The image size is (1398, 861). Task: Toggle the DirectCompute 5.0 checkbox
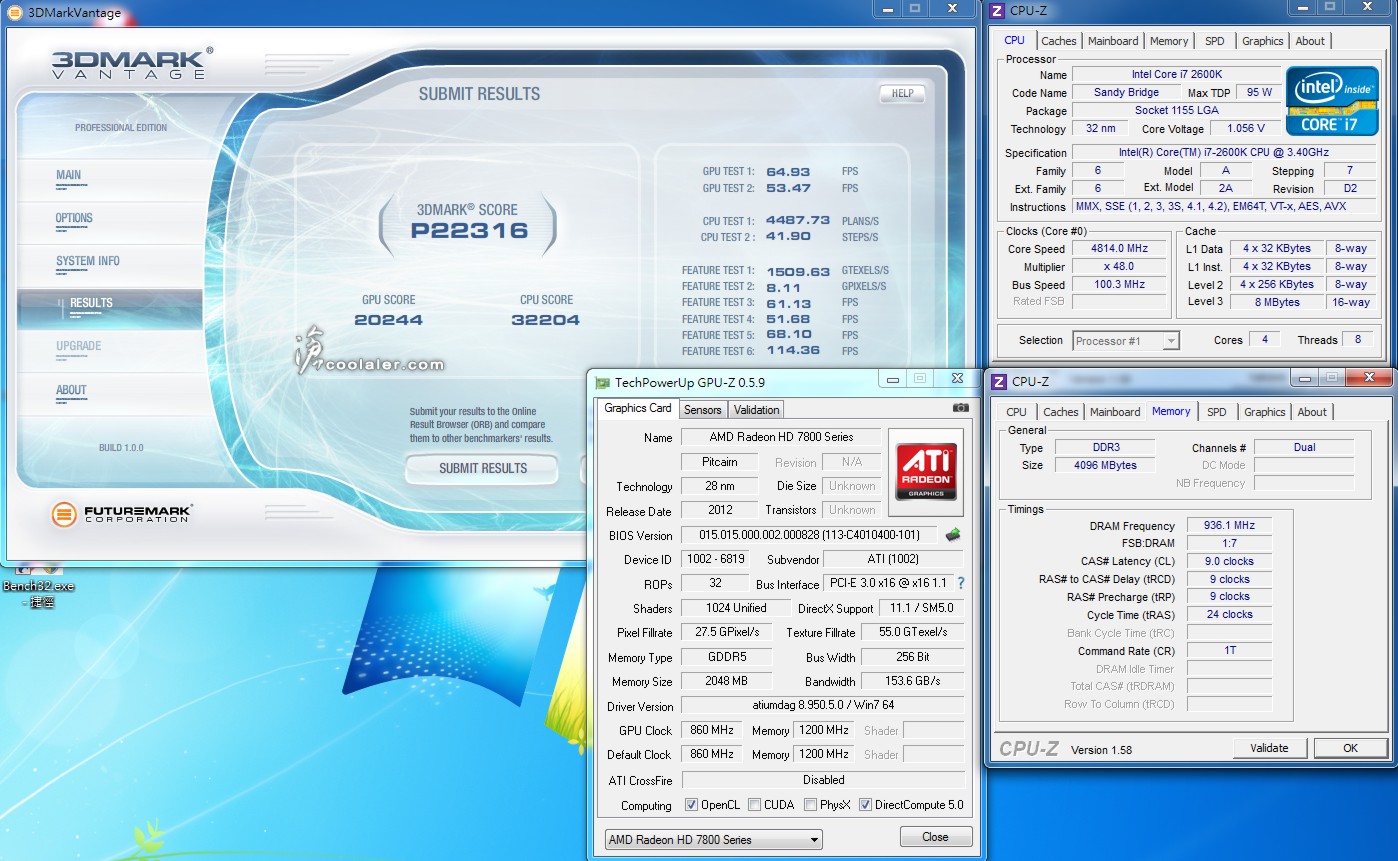point(865,805)
